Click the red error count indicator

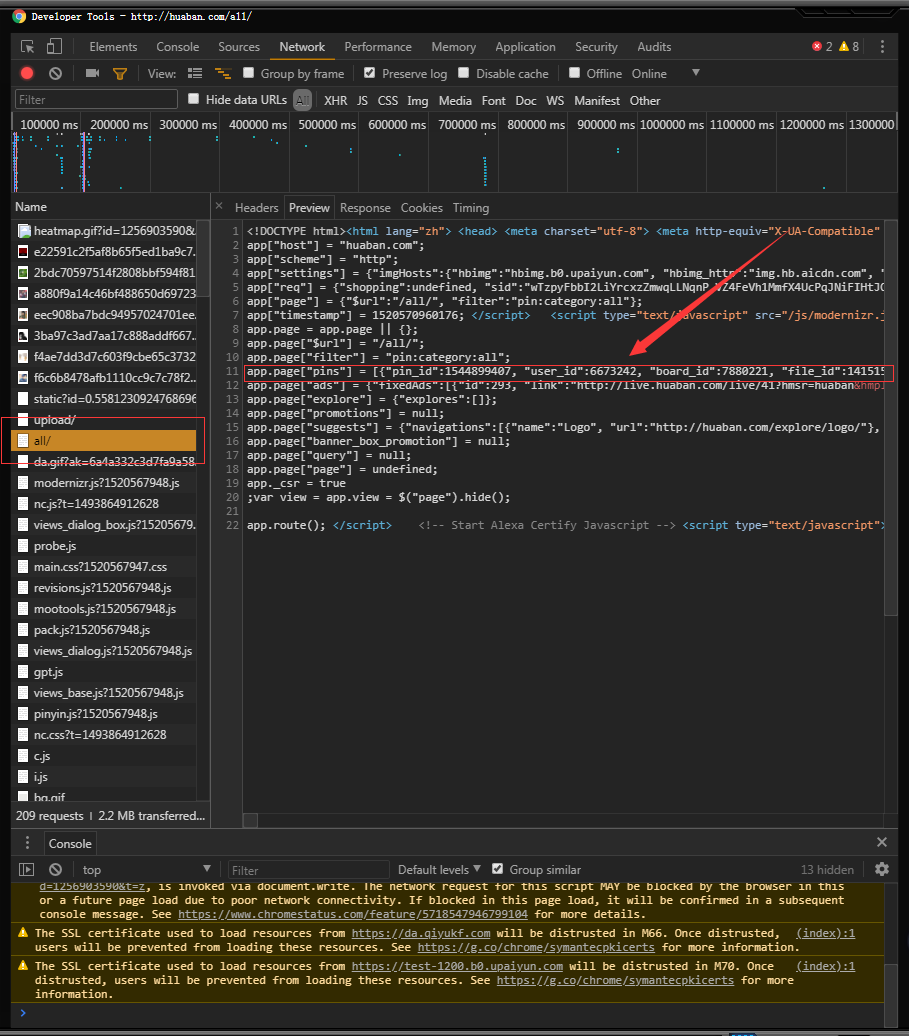tap(822, 46)
